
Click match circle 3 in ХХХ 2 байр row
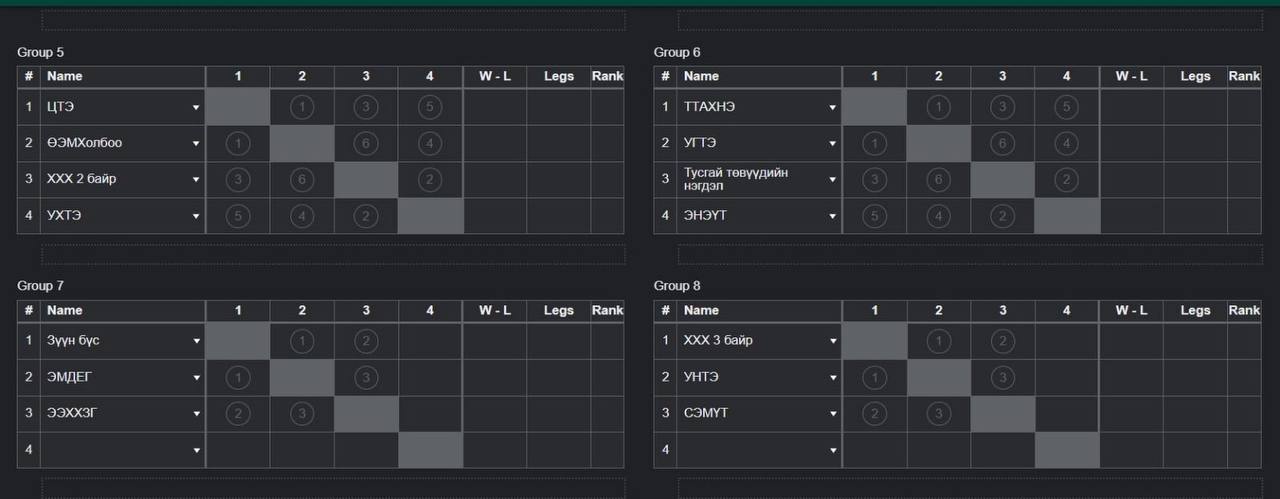238,180
